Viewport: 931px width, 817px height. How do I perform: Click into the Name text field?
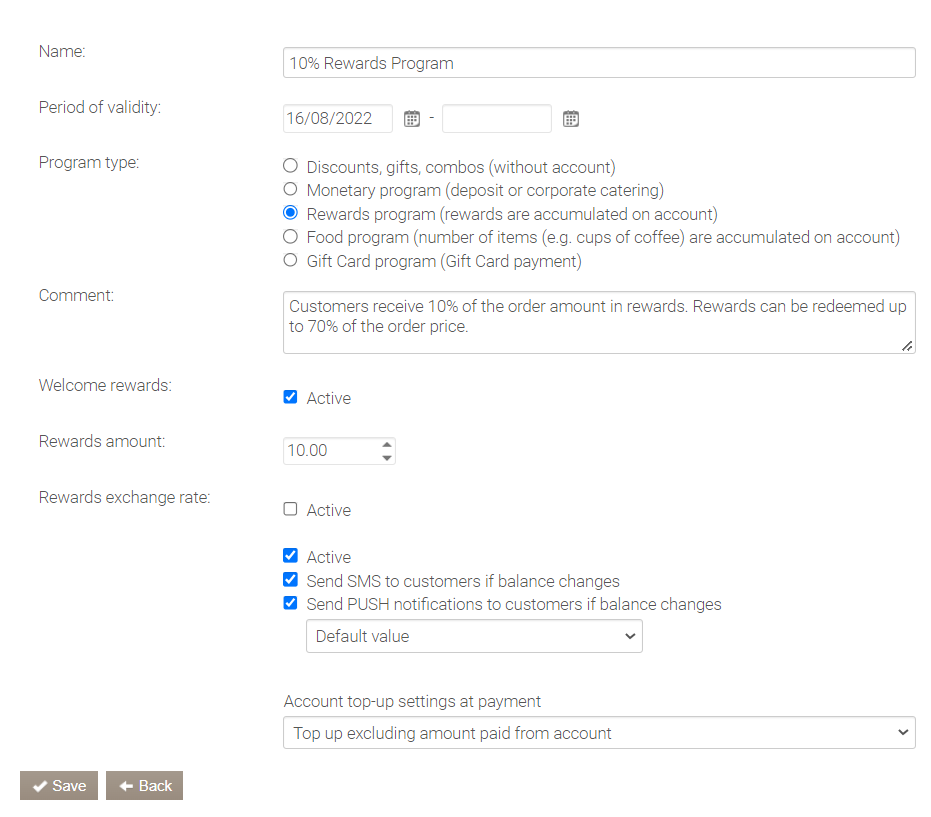tap(598, 63)
